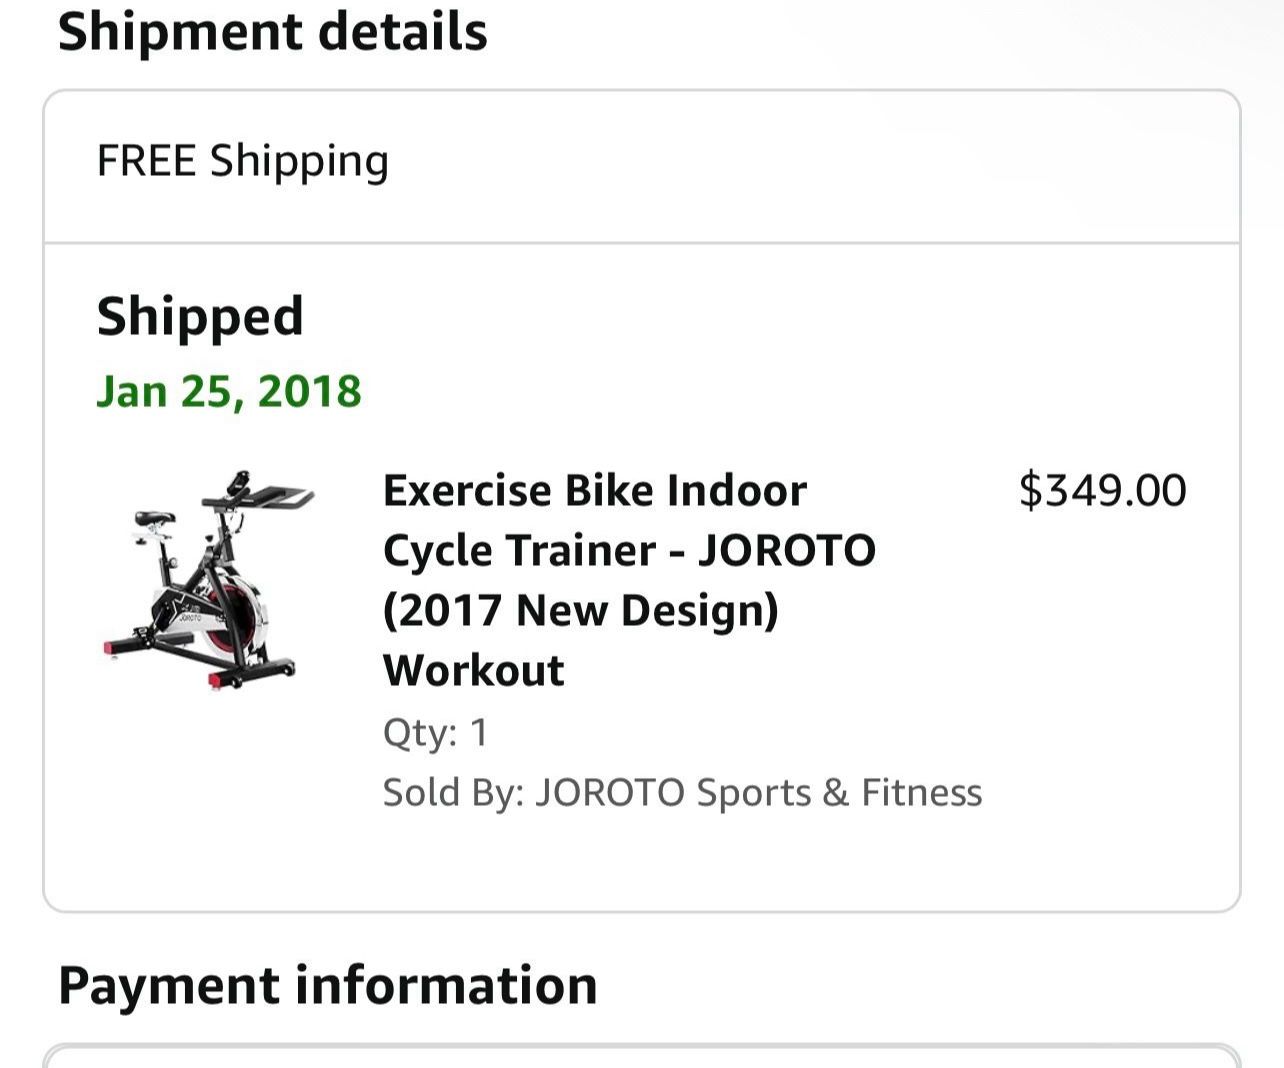Open the Exercise Bike Indoor product title
The height and width of the screenshot is (1068, 1284).
coord(594,491)
